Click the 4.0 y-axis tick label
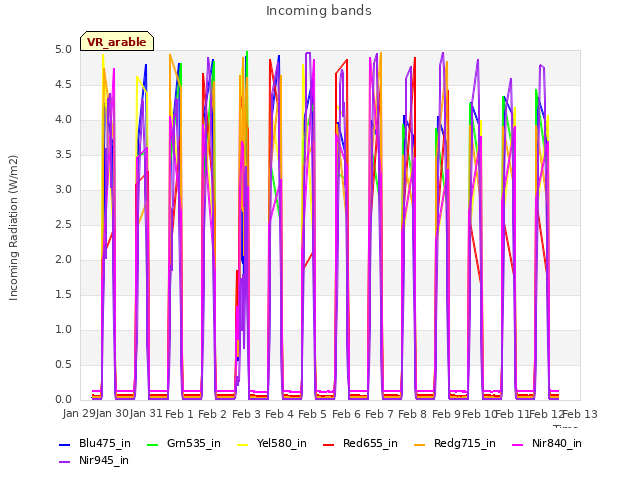 click(63, 120)
